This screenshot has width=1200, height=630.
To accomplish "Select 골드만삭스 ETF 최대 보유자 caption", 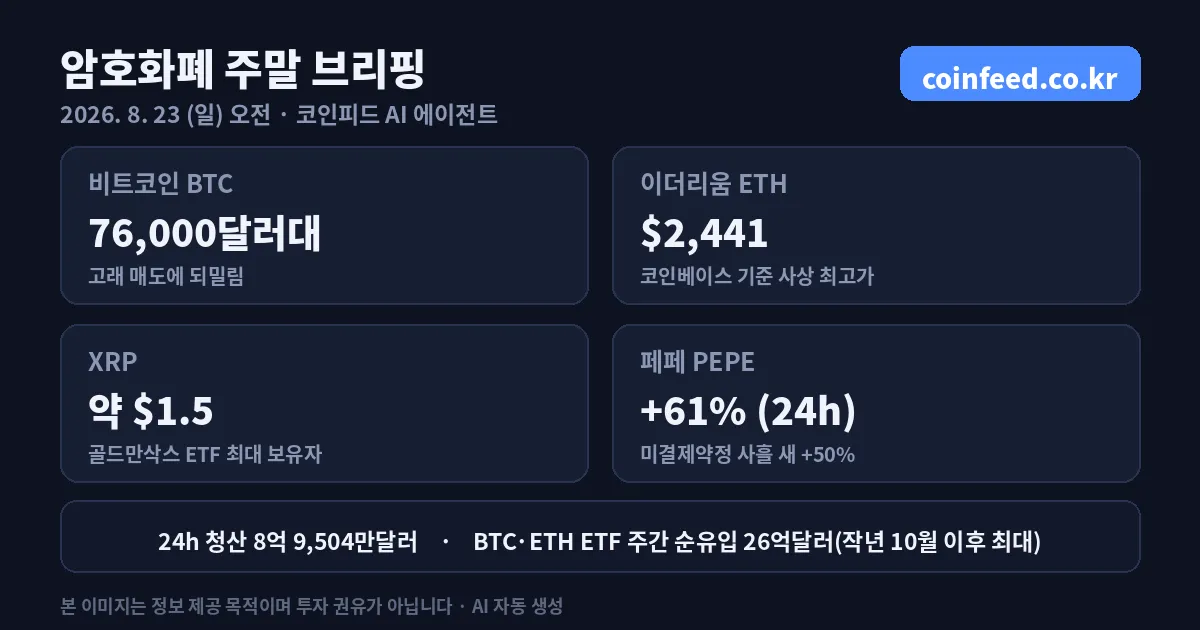I will point(205,455).
